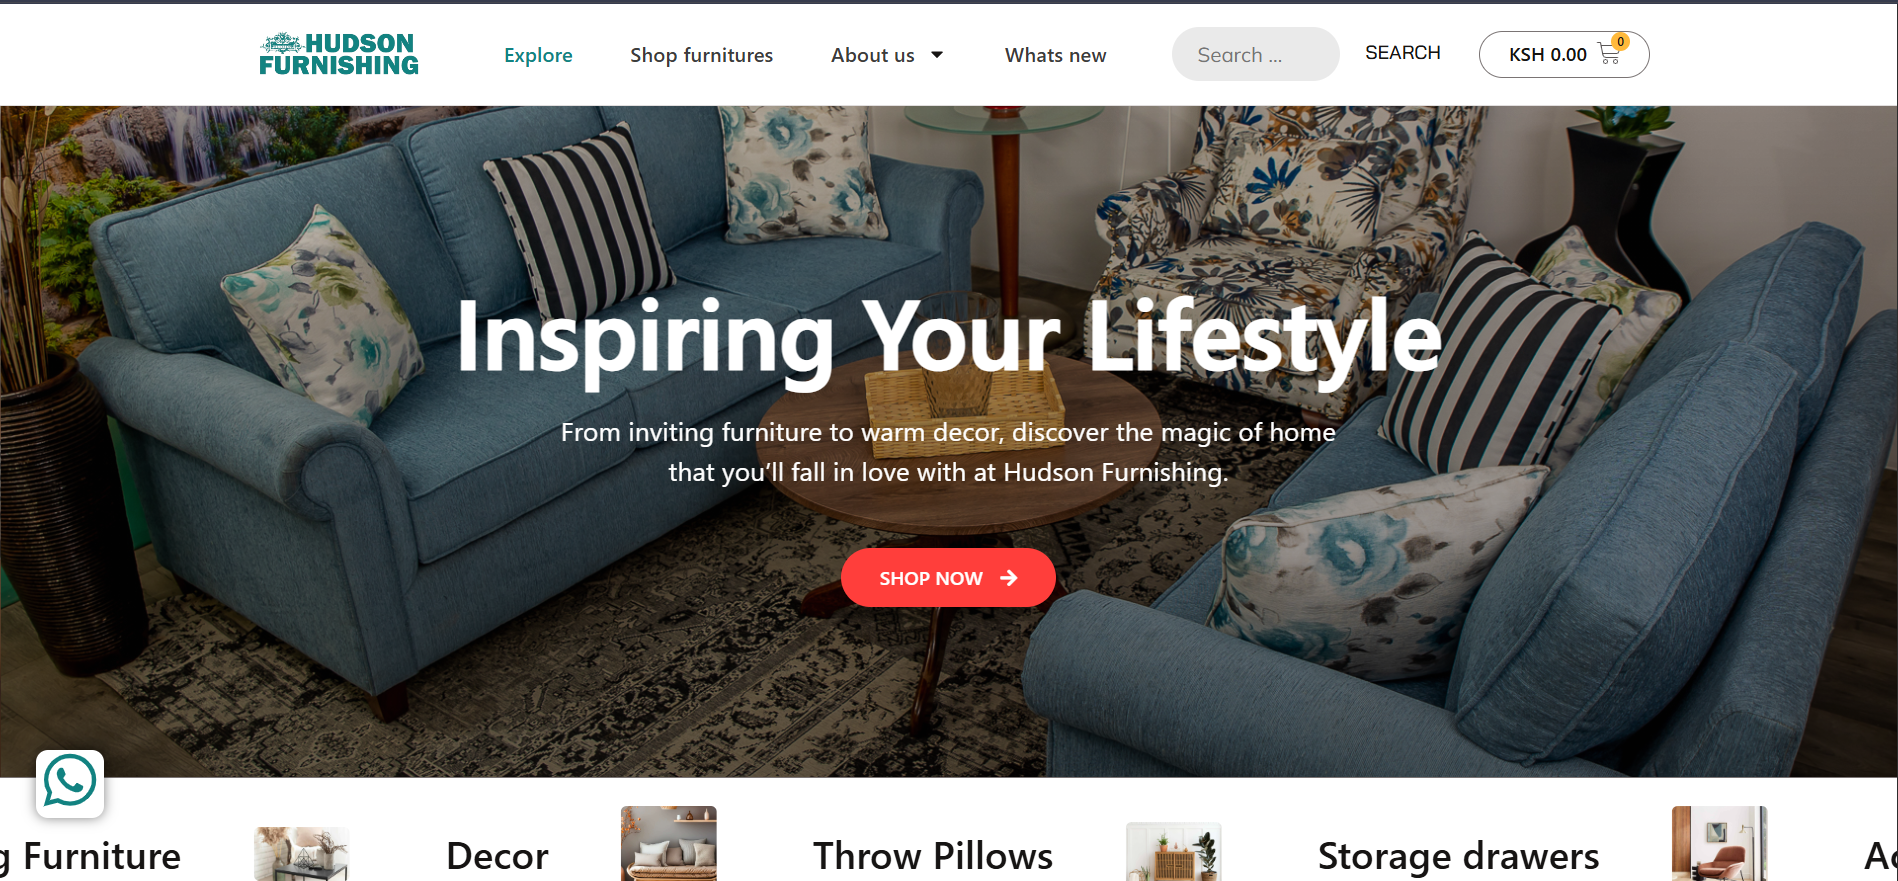The image size is (1898, 881).
Task: Click the SEARCH button
Action: (1402, 53)
